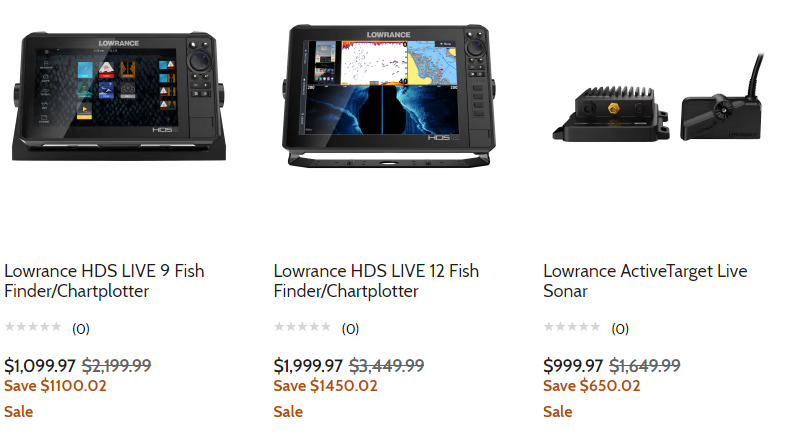Select the $1,999.97 sale price
Screen dimensions: 790x441
pyautogui.click(x=308, y=365)
